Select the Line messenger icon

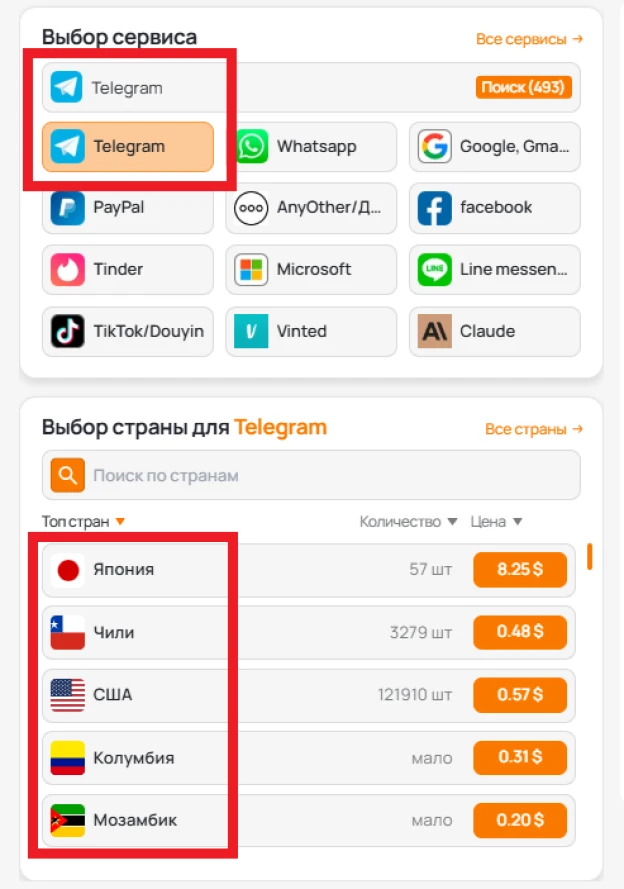point(435,269)
